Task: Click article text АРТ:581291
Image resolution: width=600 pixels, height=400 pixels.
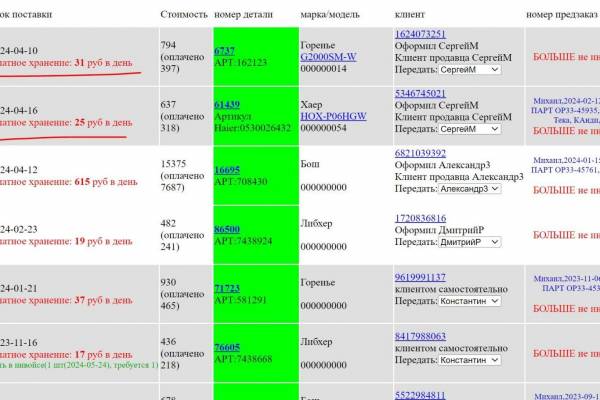Action: [240, 300]
